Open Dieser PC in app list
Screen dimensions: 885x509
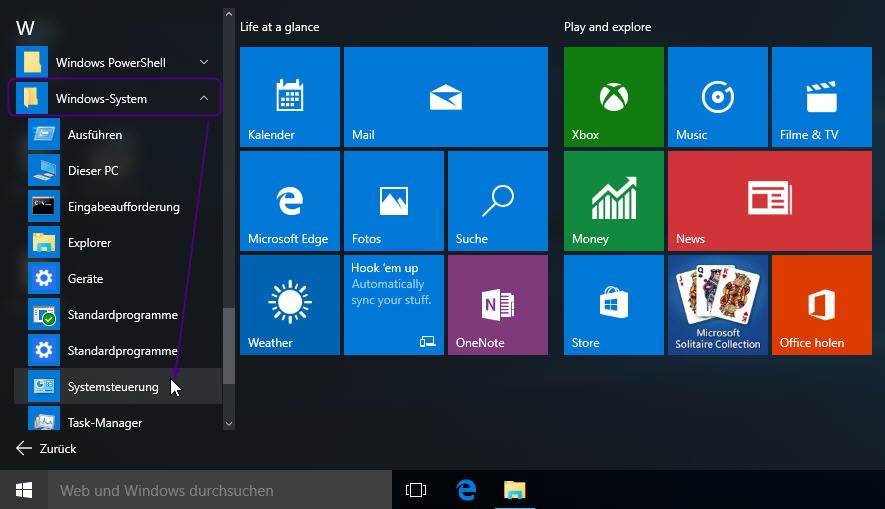pos(117,170)
